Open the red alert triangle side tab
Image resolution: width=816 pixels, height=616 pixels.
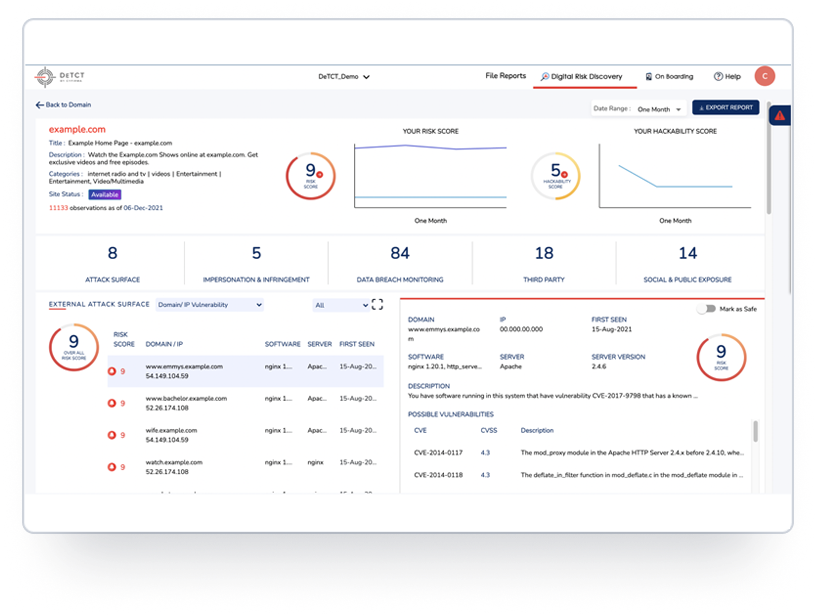[780, 116]
